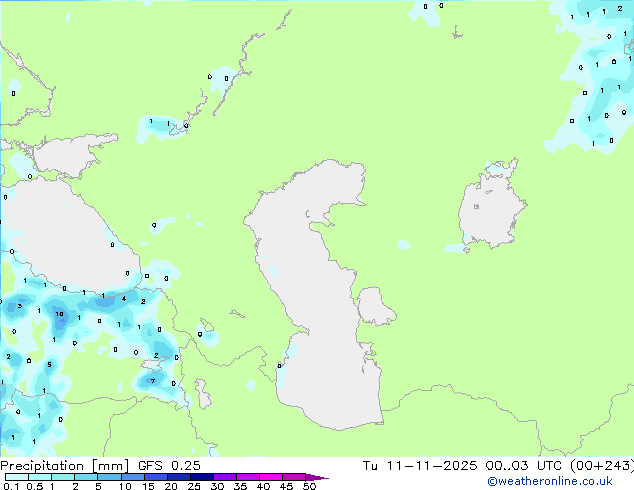
Task: Click the legend label '50'
Action: coord(309,486)
